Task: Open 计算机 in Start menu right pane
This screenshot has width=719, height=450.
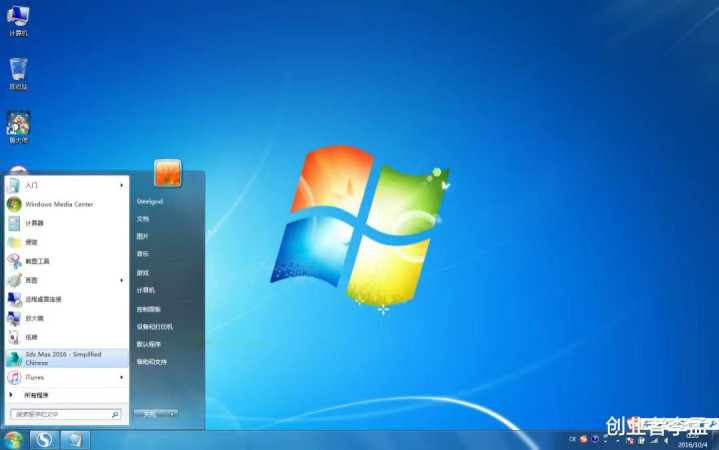Action: point(145,290)
